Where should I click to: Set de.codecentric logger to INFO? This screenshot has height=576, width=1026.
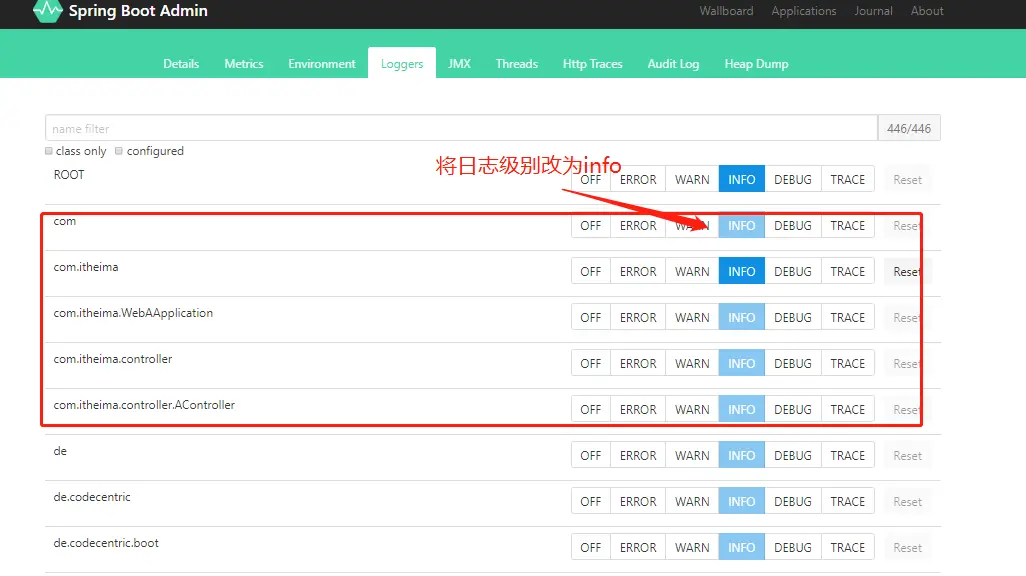741,501
